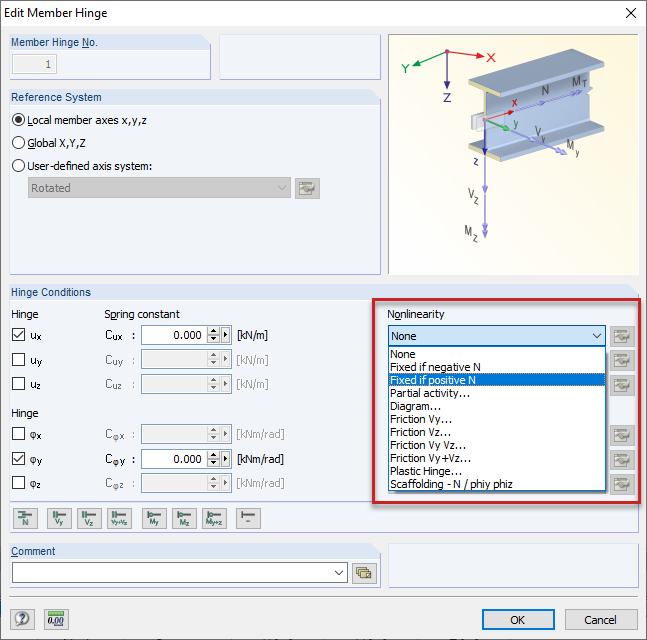Viewport: 647px width, 640px height.
Task: Click the Cφy spring constant field
Action: tap(175, 459)
